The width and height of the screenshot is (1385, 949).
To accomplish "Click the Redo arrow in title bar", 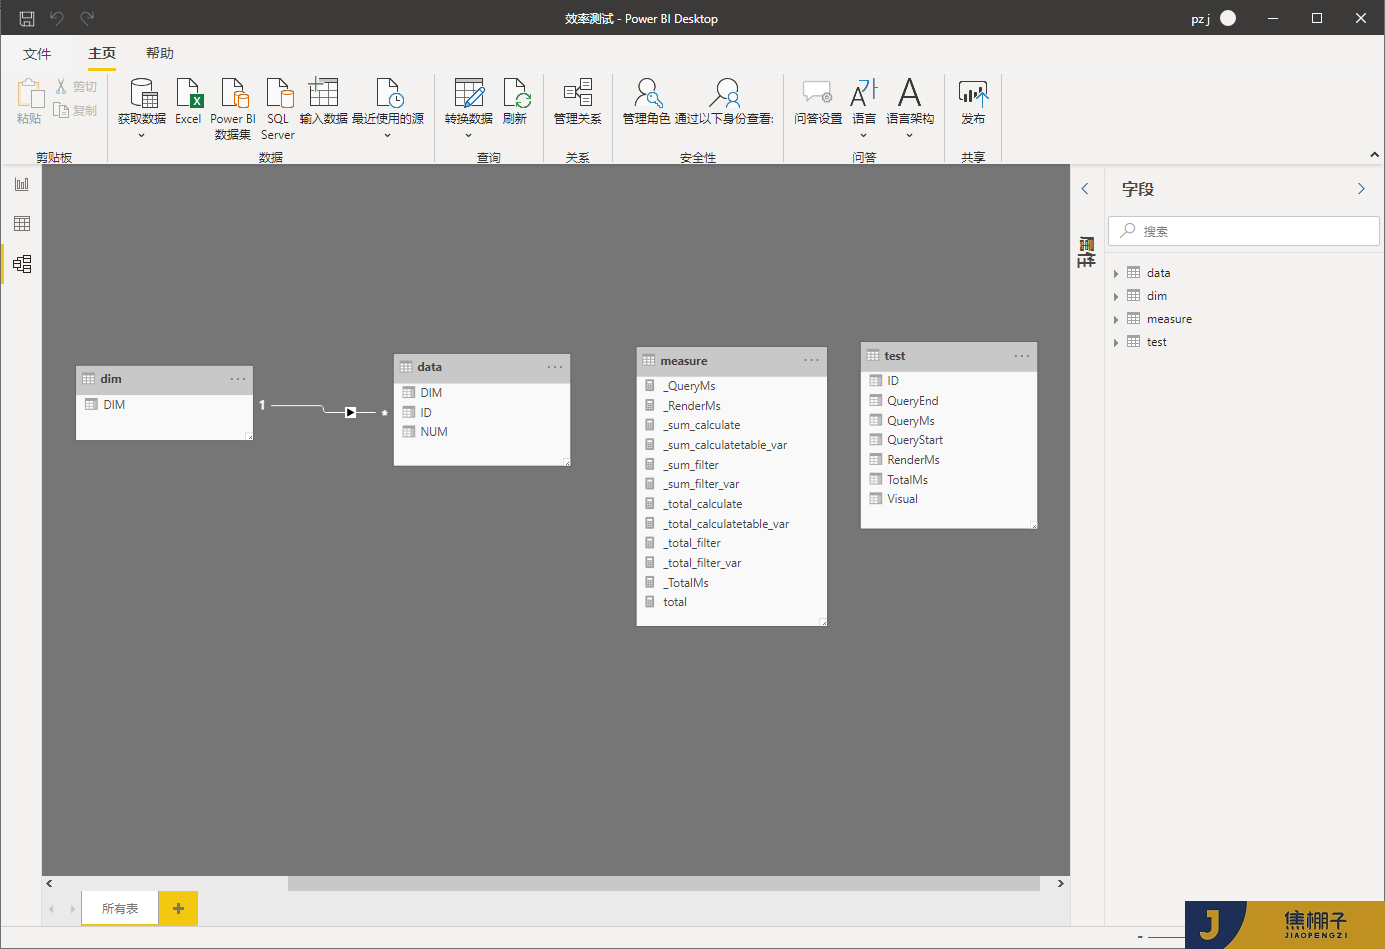I will click(x=87, y=18).
